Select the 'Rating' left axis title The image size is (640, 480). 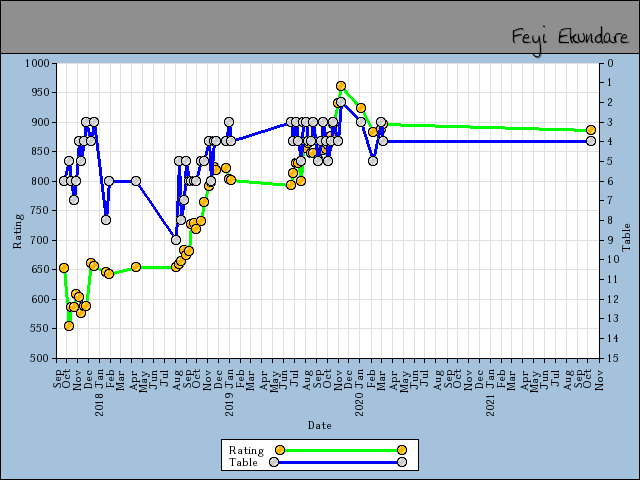pos(17,231)
